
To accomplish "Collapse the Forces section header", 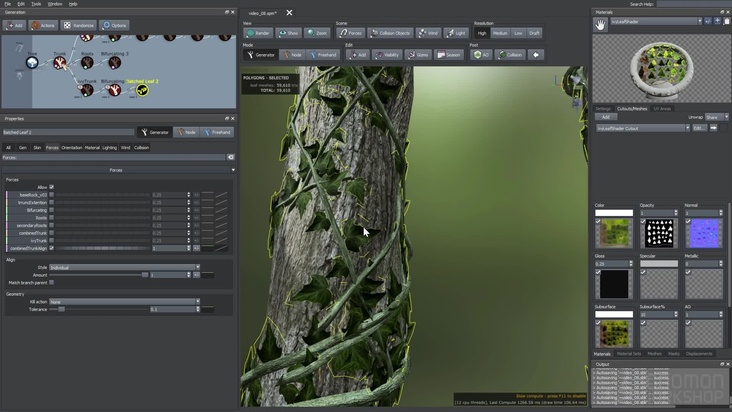I will coord(118,170).
